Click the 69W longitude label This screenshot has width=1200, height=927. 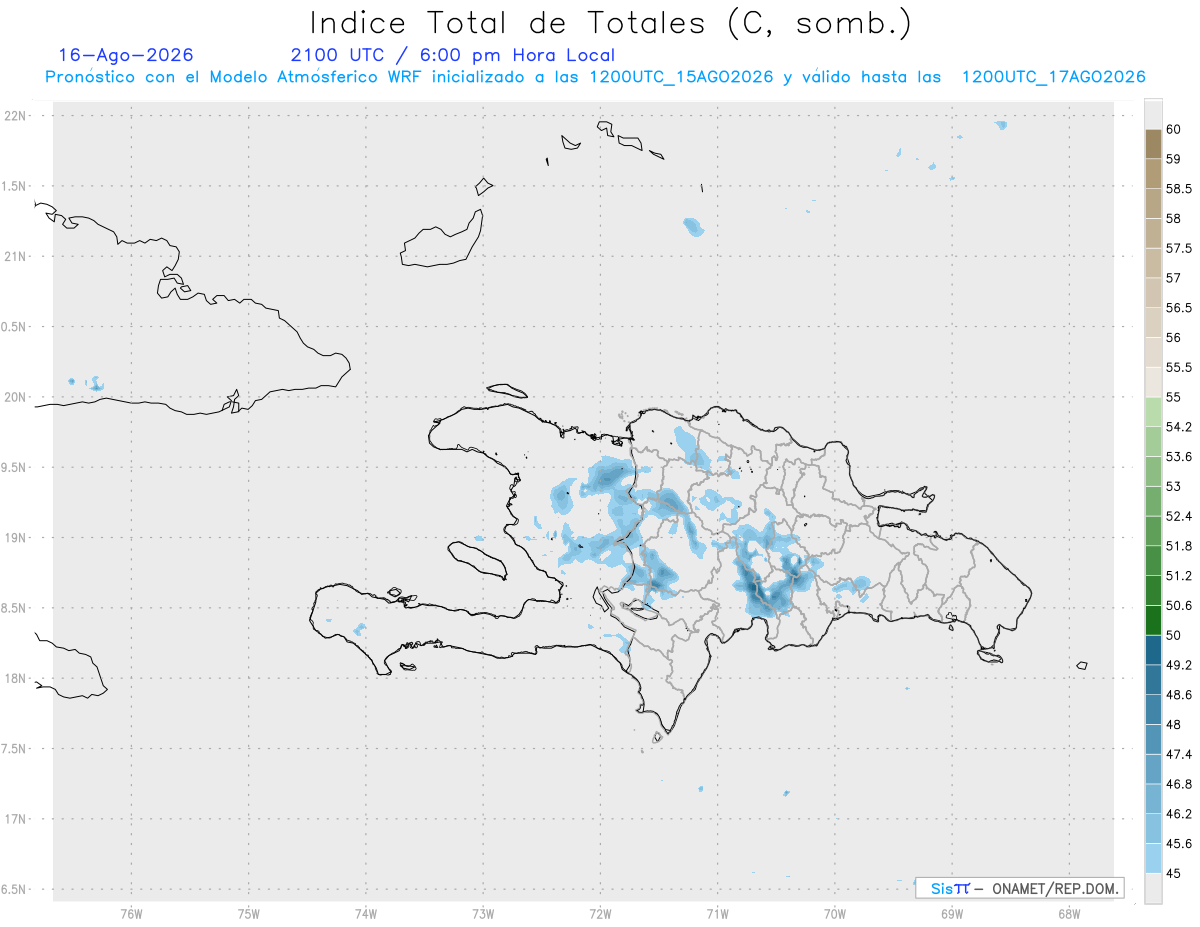(952, 914)
